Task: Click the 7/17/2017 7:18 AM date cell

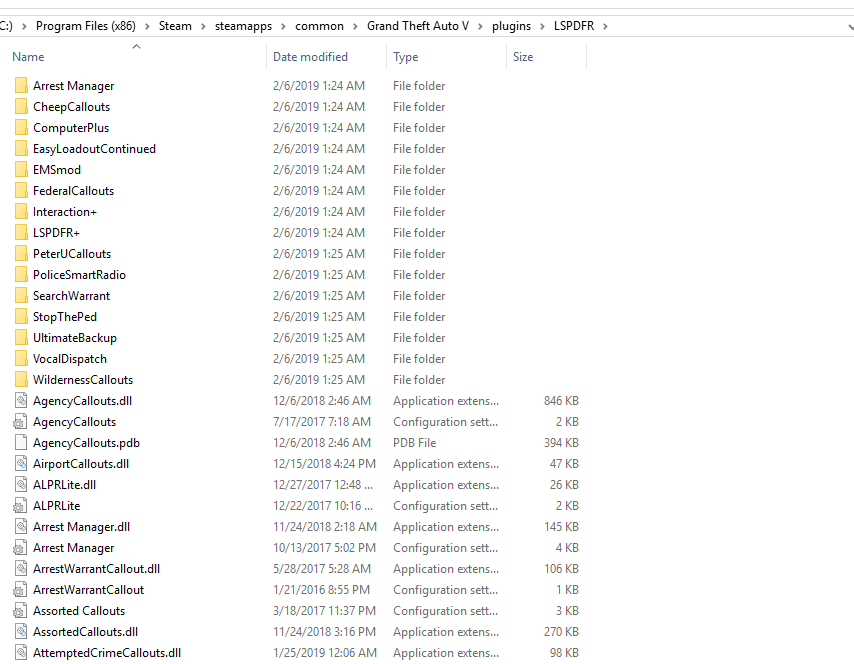Action: coord(322,422)
